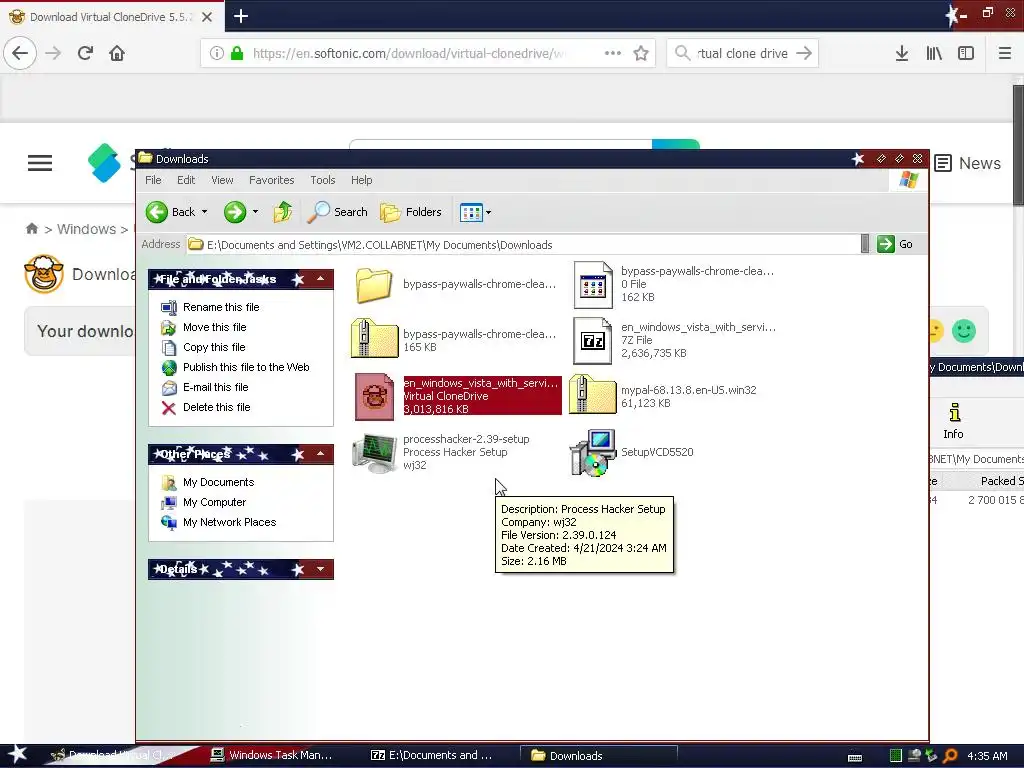1024x768 pixels.
Task: Click the Start star button on taskbar
Action: point(18,755)
